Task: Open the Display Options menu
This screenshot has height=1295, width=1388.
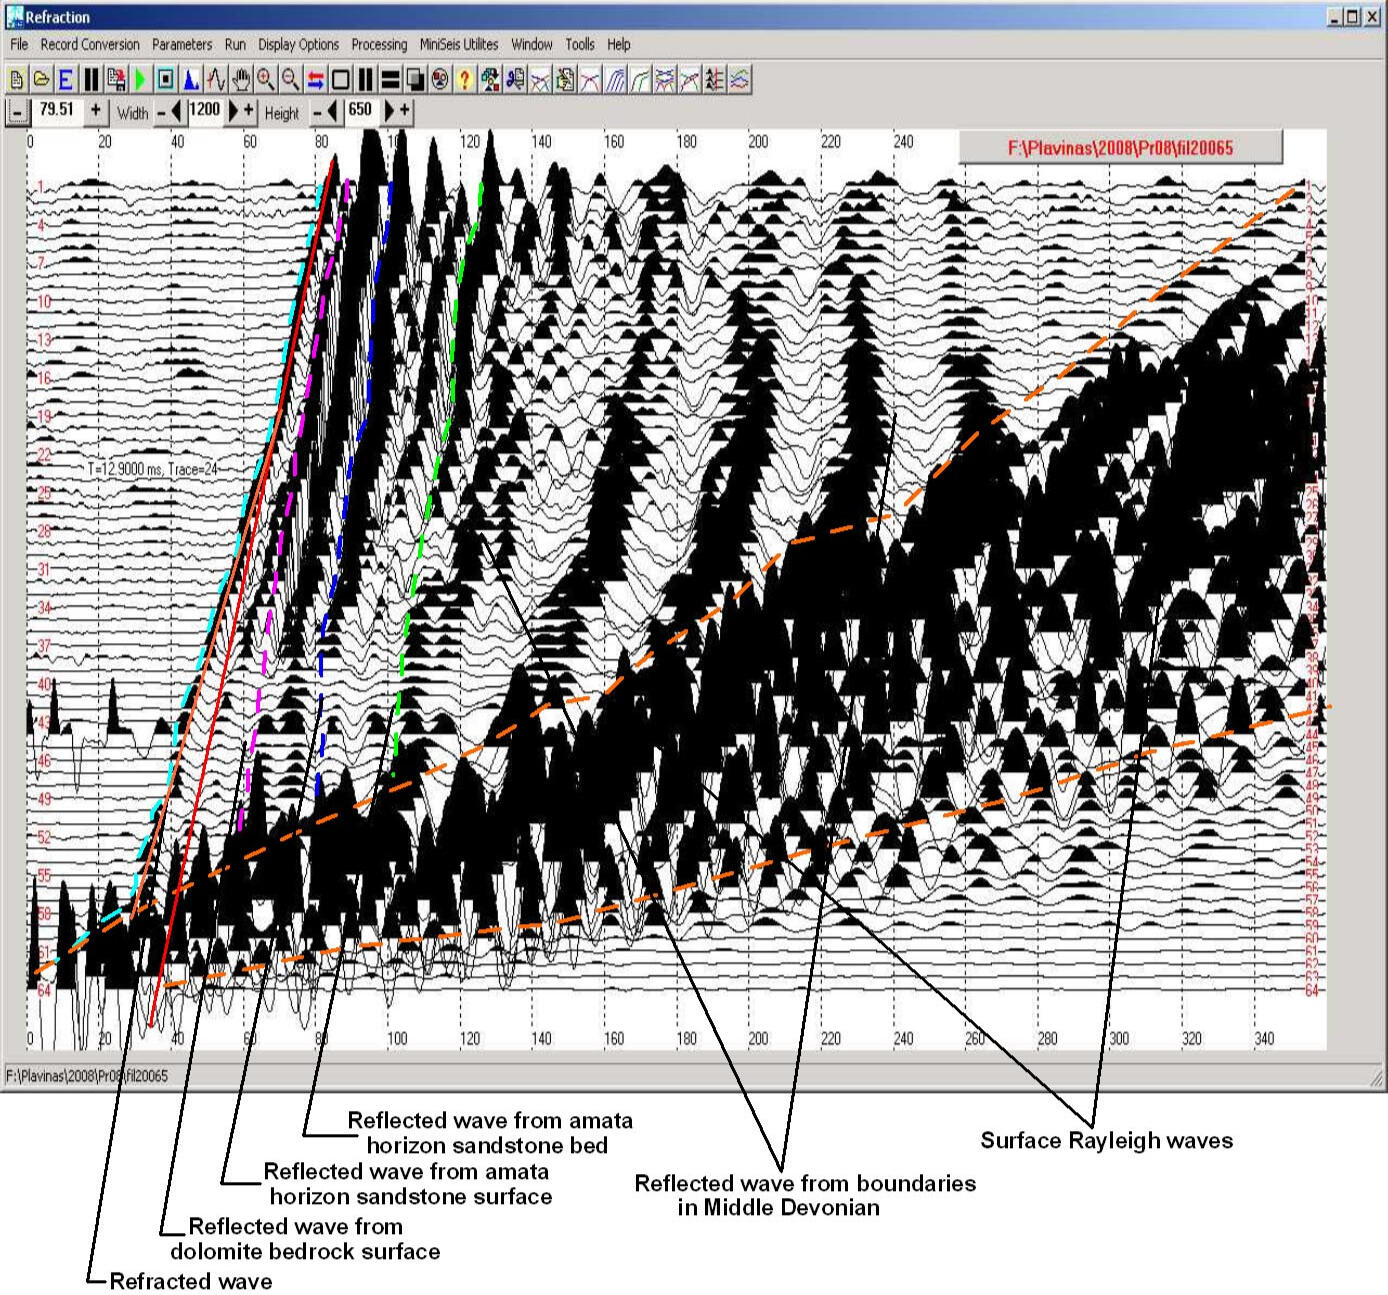Action: click(298, 44)
